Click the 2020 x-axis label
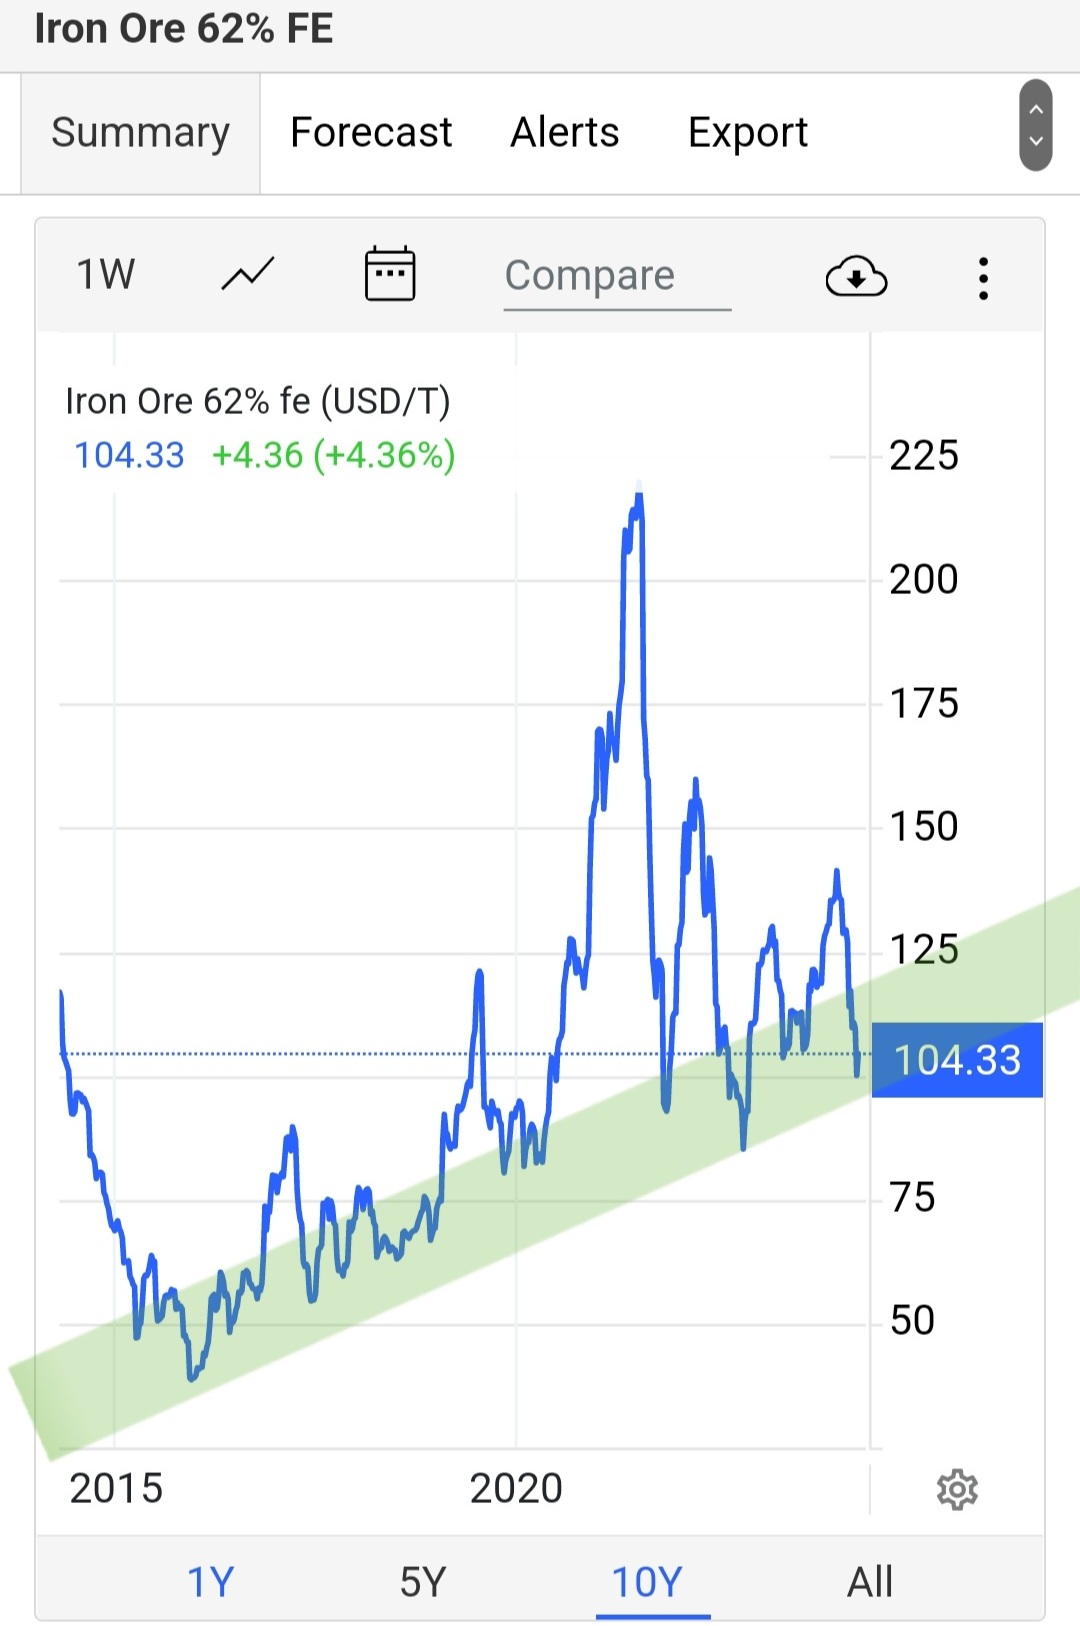Viewport: 1080px width, 1626px height. click(516, 1488)
